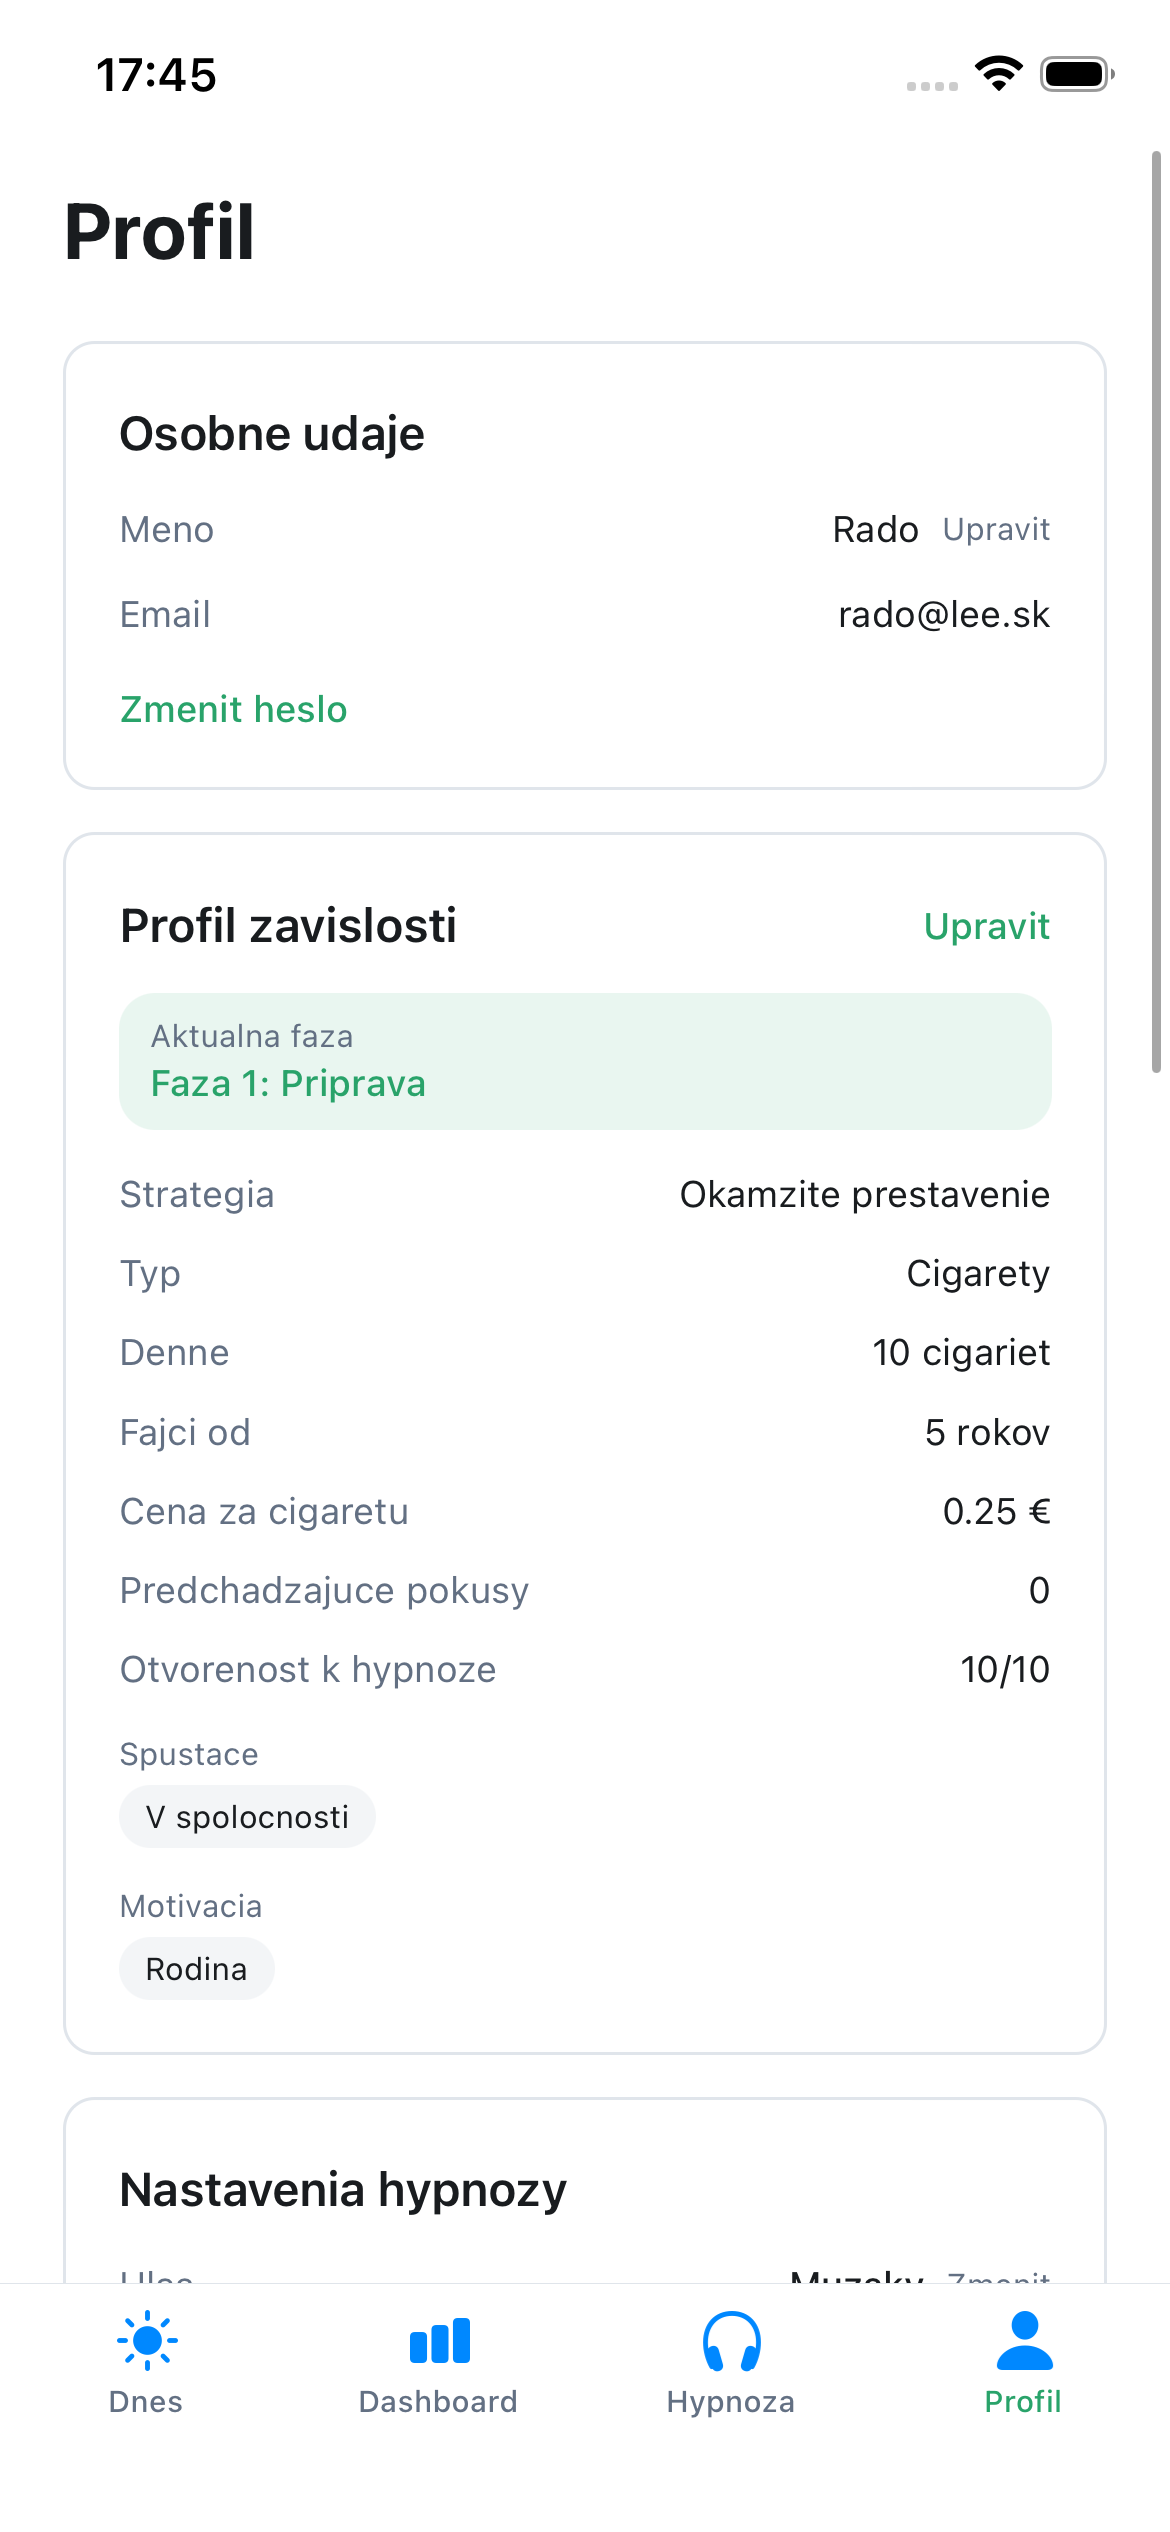
Task: Click the Zmenit heslo link
Action: [x=233, y=709]
